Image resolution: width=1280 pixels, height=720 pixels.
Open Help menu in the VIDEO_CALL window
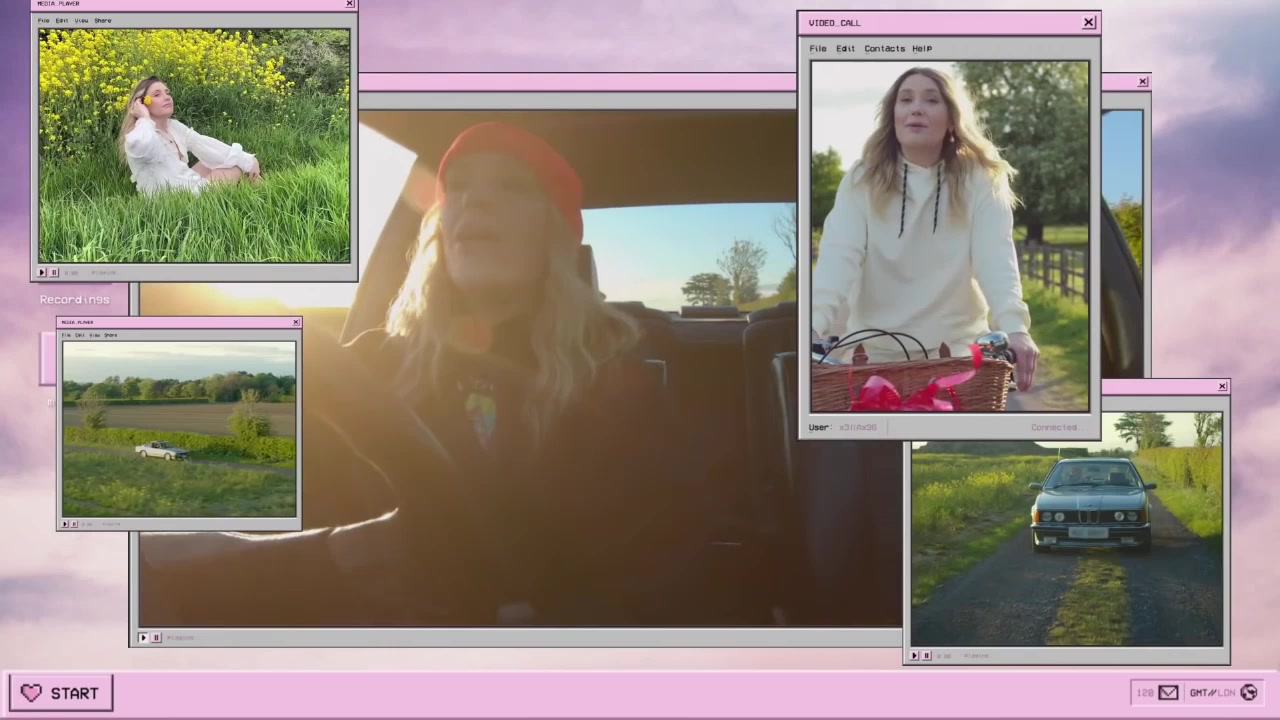tap(922, 48)
